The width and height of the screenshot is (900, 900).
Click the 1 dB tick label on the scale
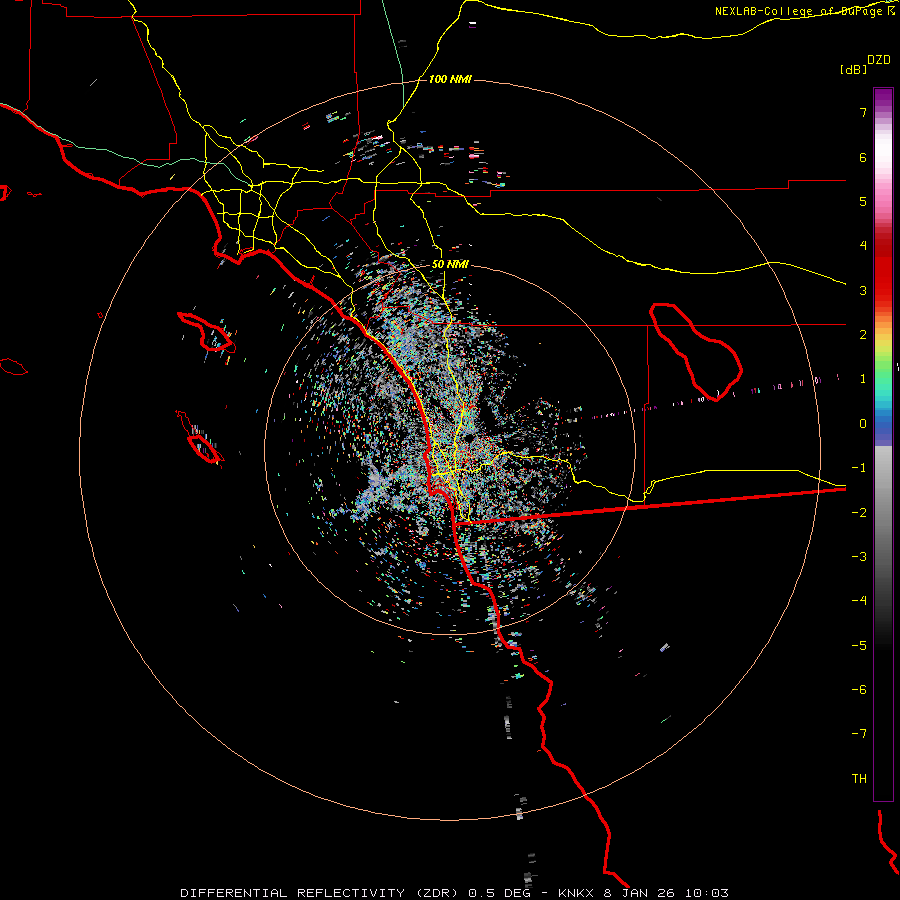[x=863, y=379]
